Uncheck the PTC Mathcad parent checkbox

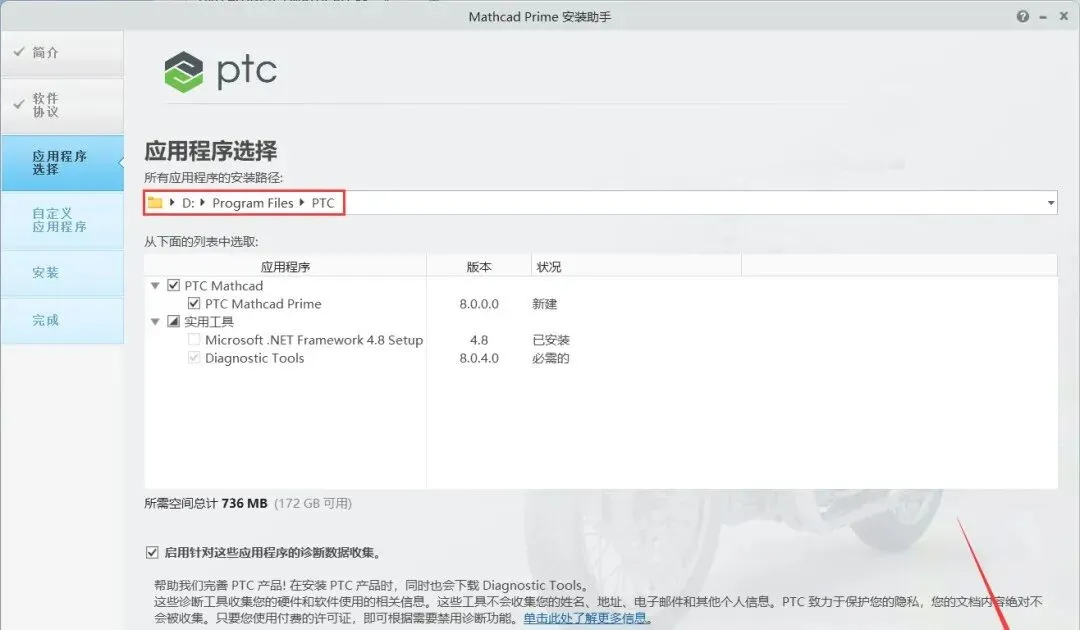click(174, 285)
